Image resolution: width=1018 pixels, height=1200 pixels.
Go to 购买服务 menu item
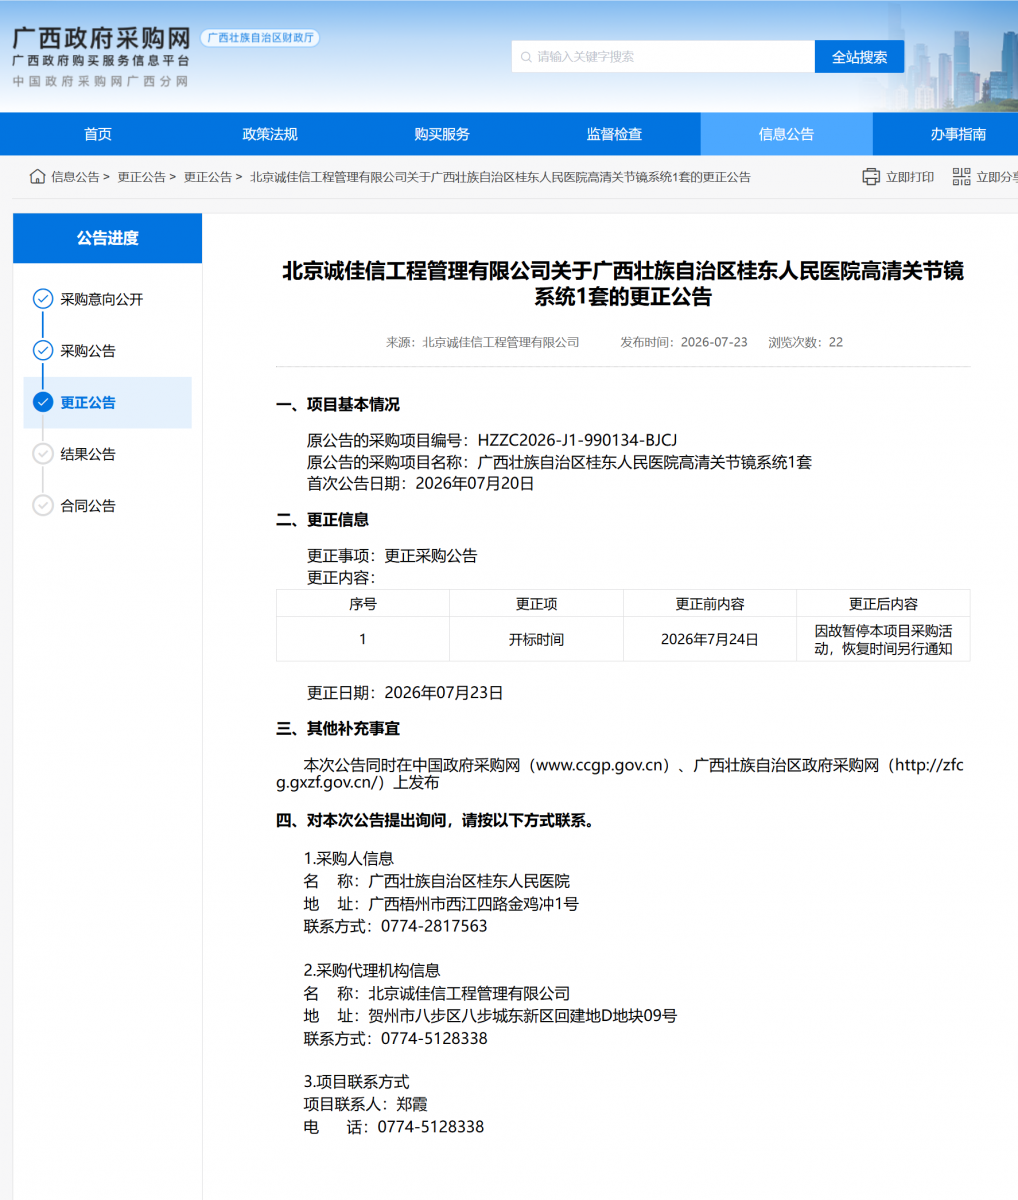[x=442, y=134]
